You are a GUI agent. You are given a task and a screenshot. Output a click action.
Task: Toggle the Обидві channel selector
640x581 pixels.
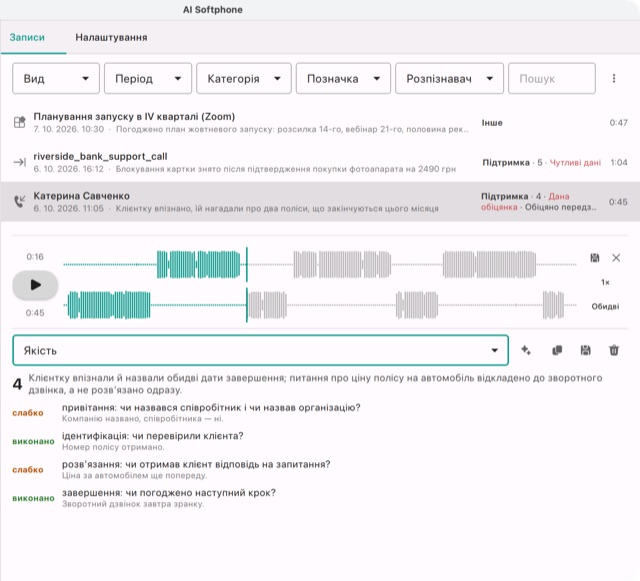(x=605, y=306)
